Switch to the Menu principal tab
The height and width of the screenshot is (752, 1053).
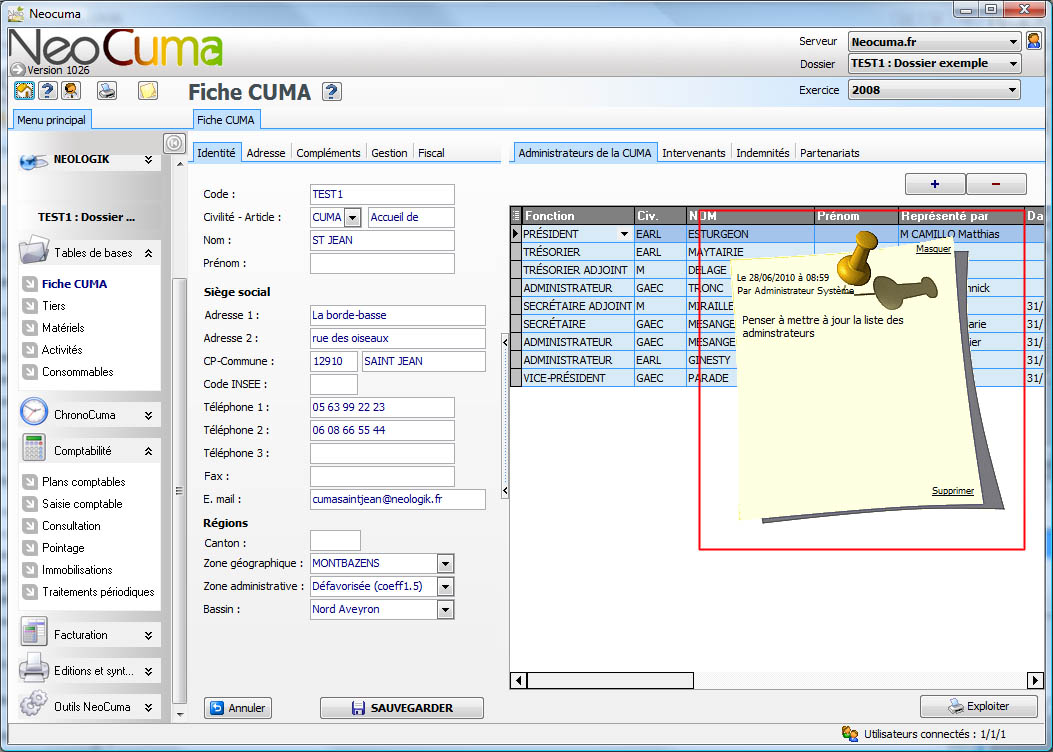pyautogui.click(x=51, y=120)
